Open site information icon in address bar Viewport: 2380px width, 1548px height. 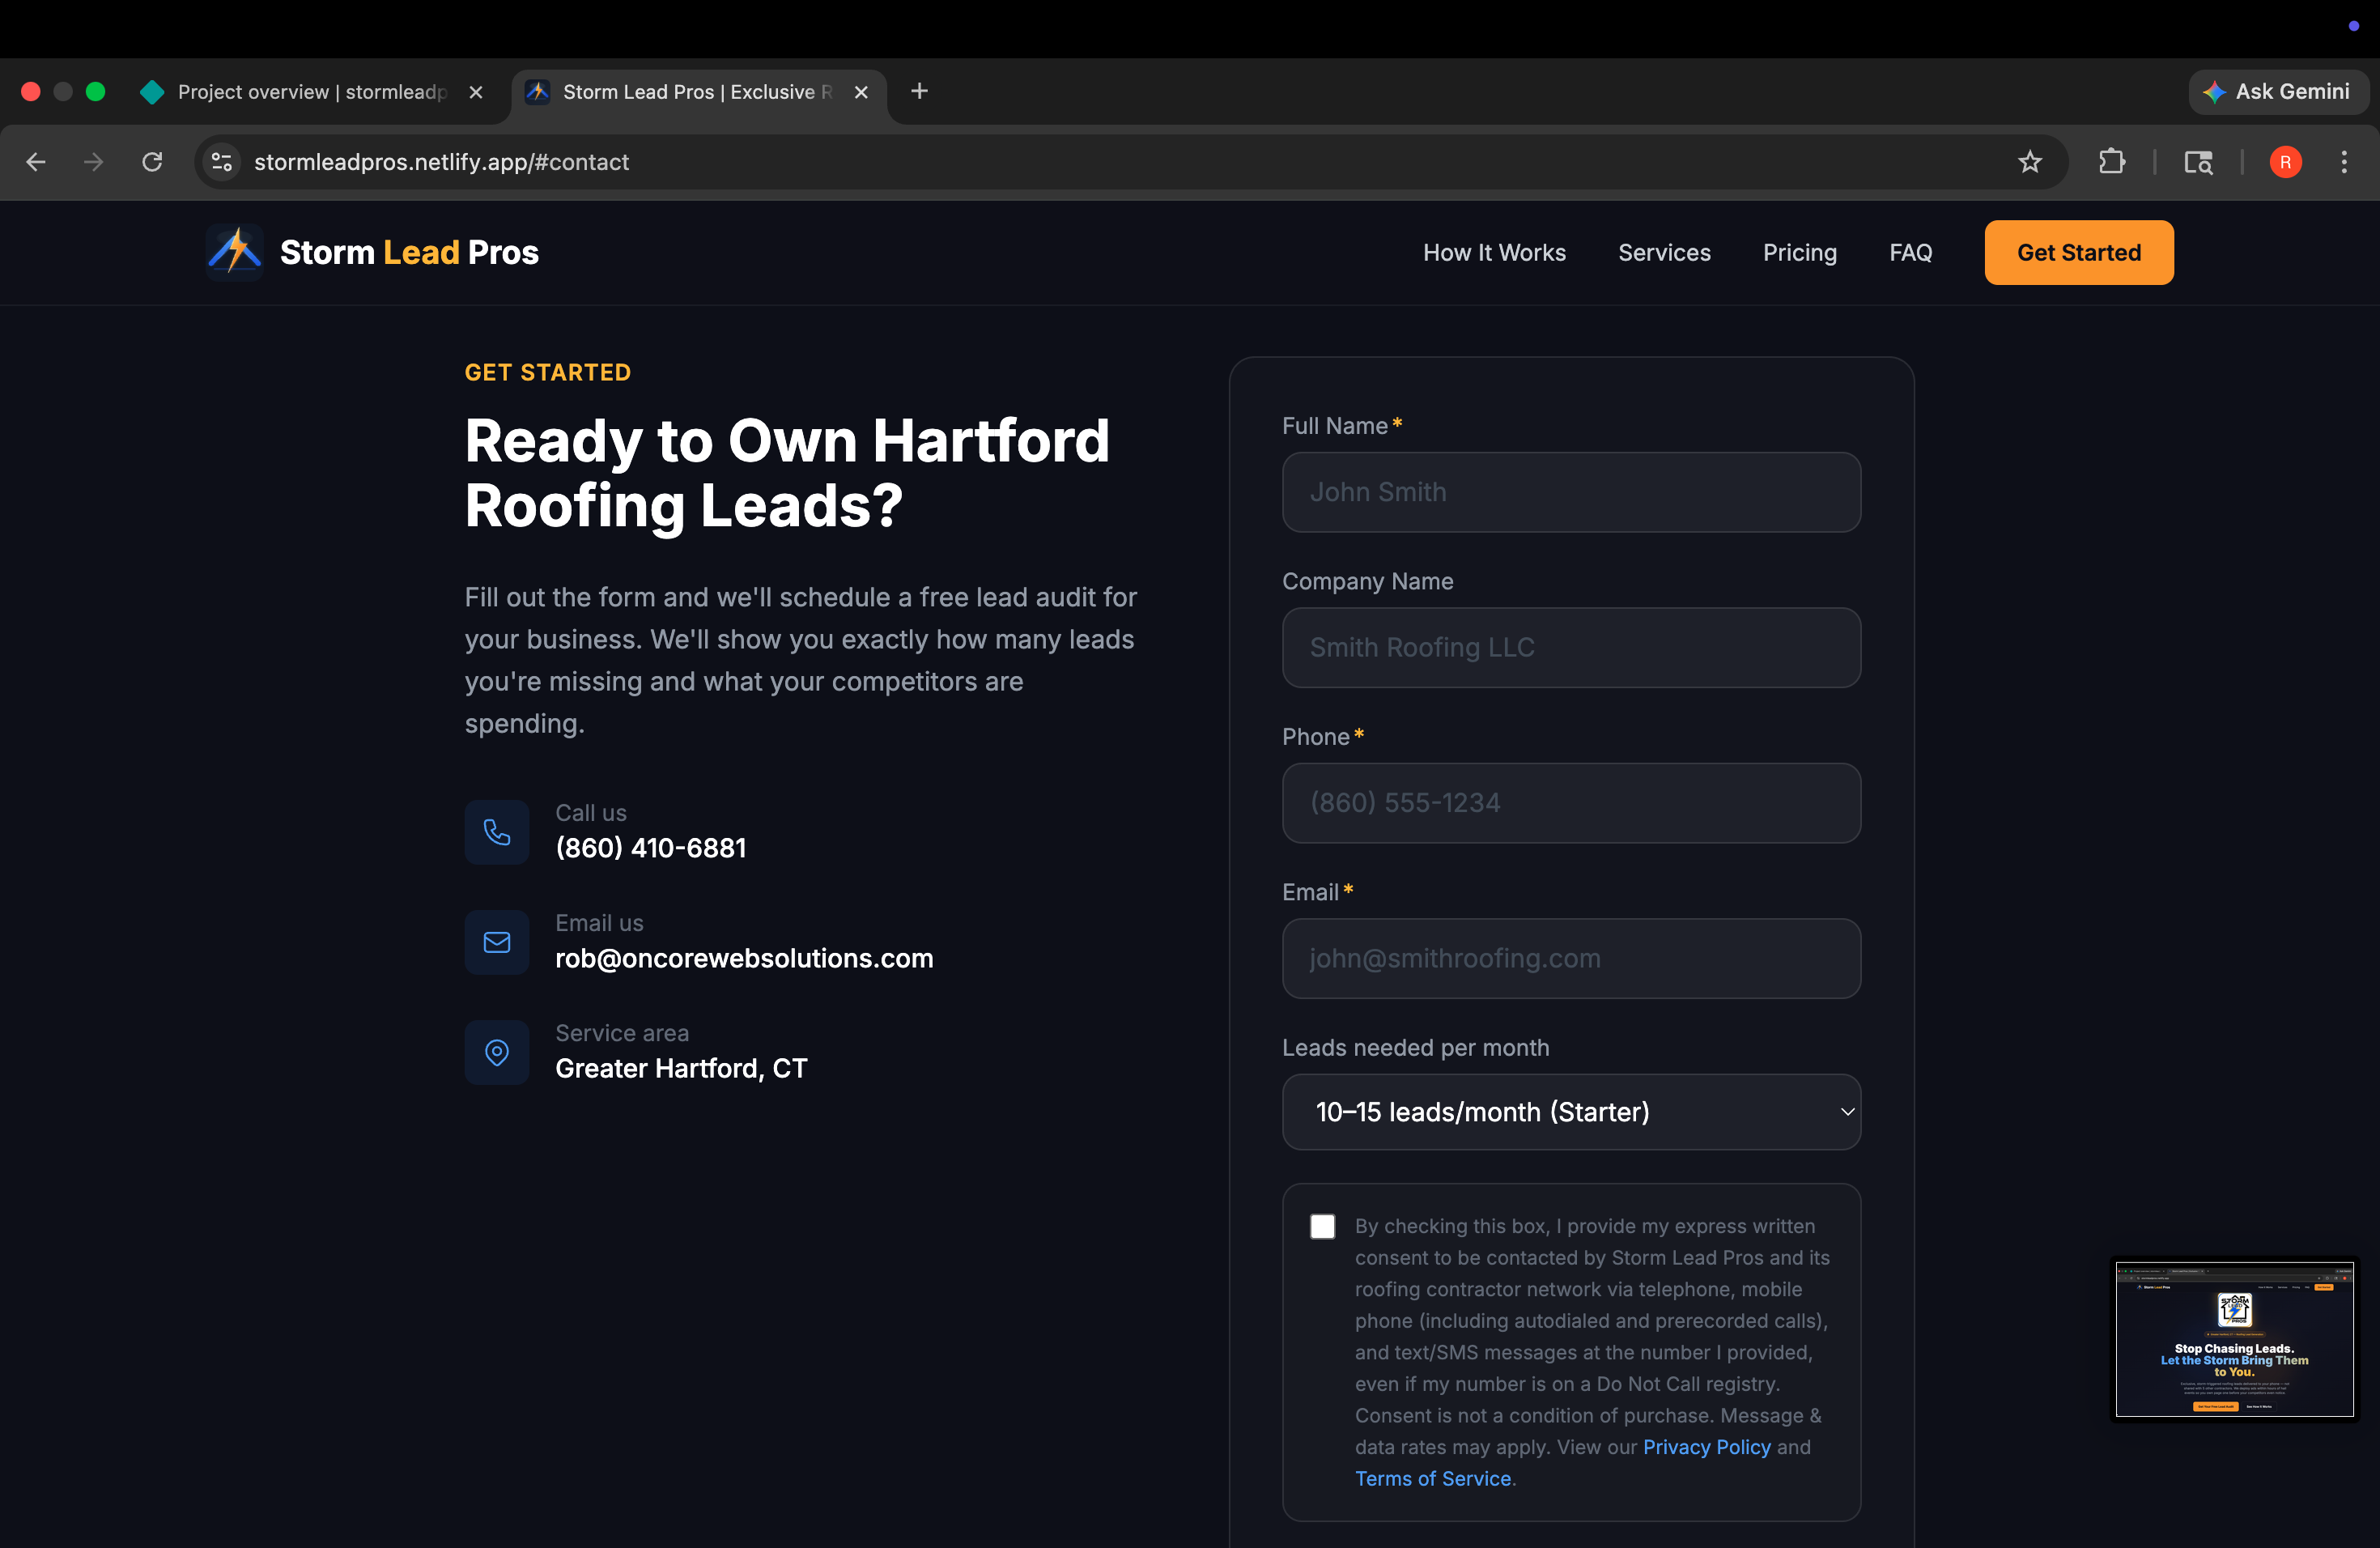(222, 162)
